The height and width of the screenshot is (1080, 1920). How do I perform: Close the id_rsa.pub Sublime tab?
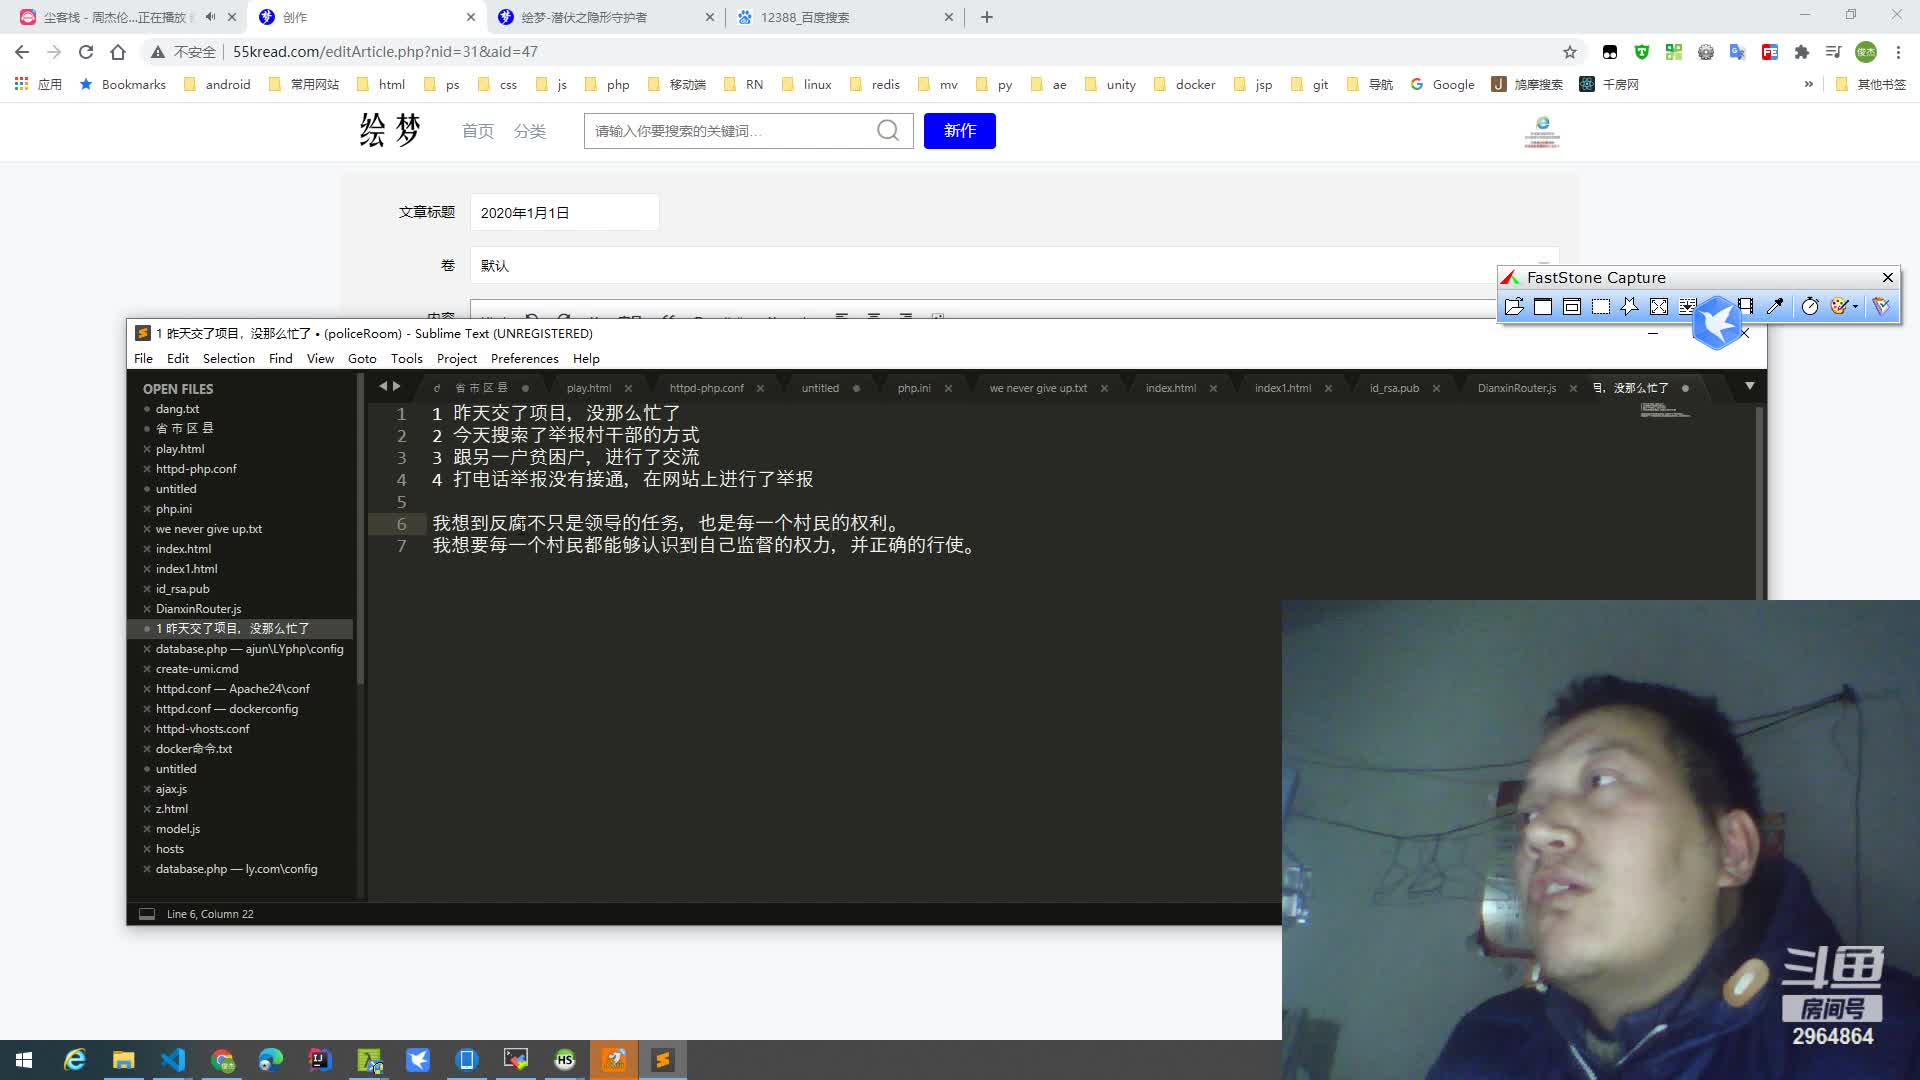(1436, 388)
